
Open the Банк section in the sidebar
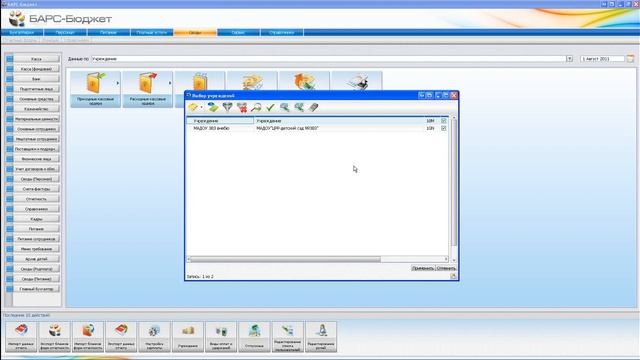click(36, 79)
